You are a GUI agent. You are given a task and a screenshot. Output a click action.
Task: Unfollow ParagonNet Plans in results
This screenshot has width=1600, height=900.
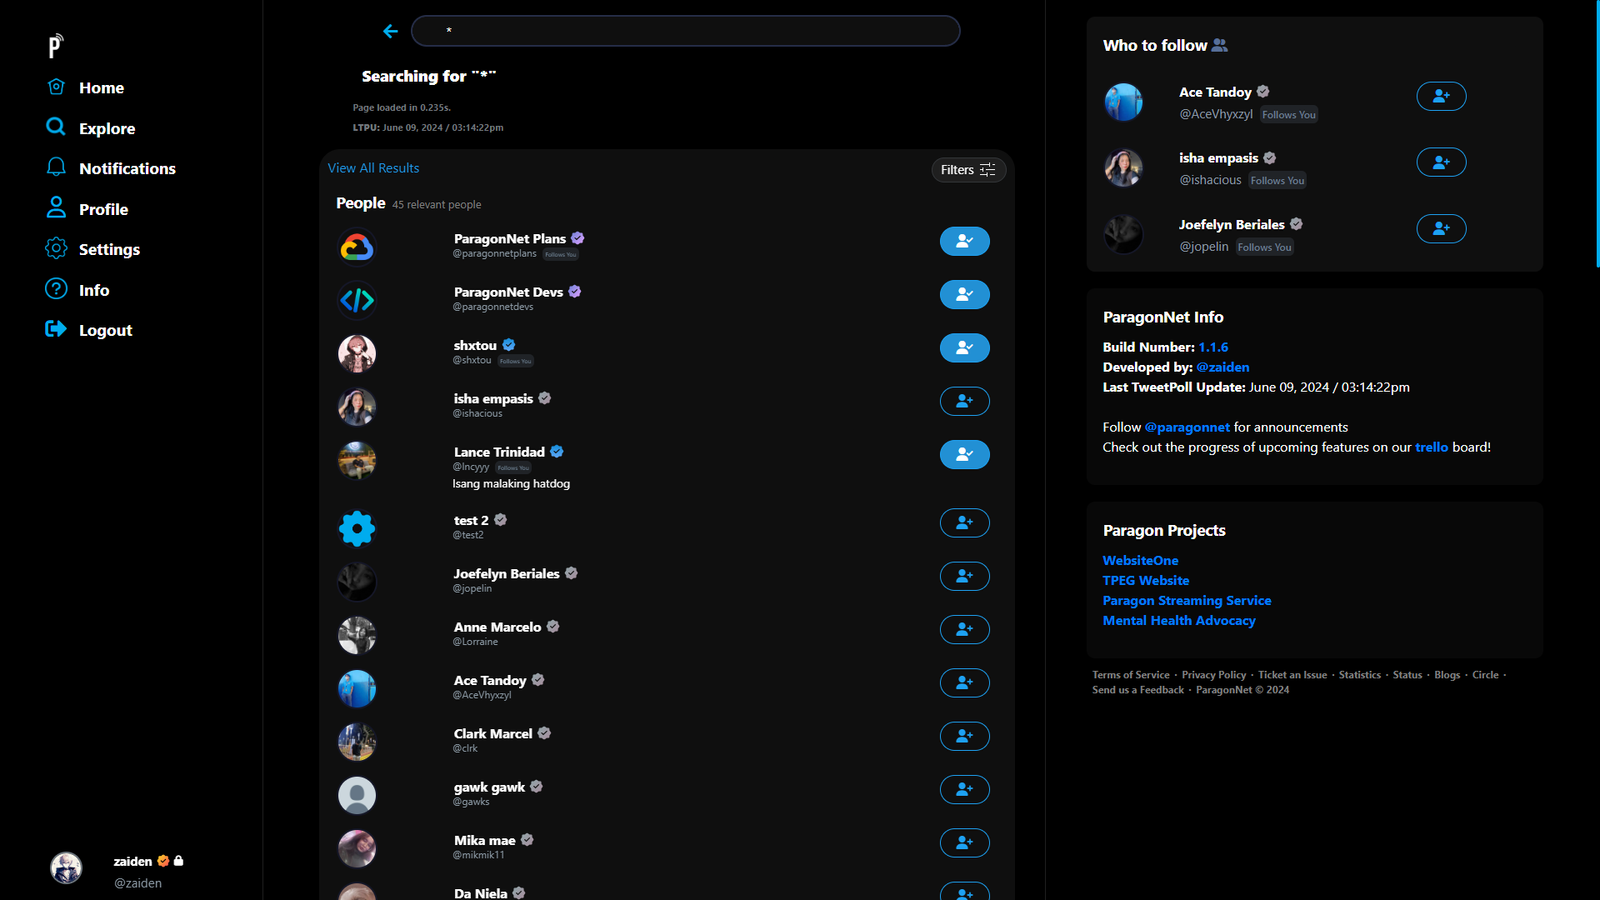964,241
